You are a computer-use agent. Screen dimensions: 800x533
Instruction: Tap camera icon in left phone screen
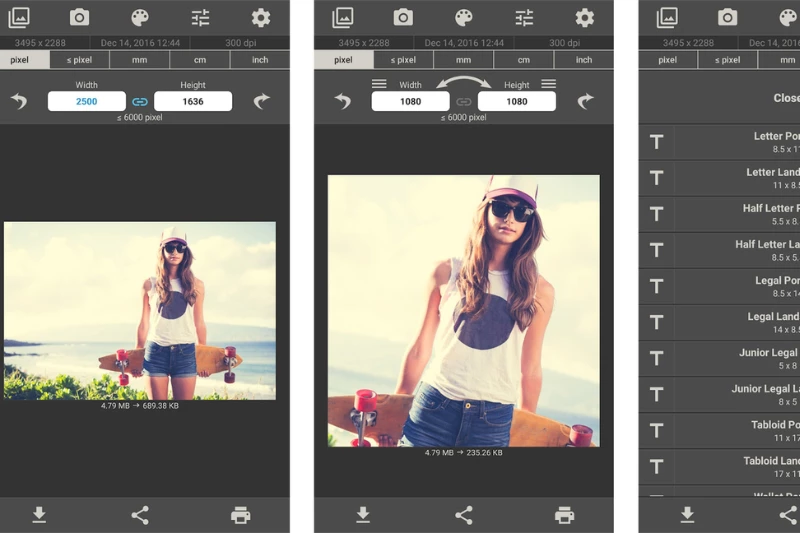[x=79, y=18]
